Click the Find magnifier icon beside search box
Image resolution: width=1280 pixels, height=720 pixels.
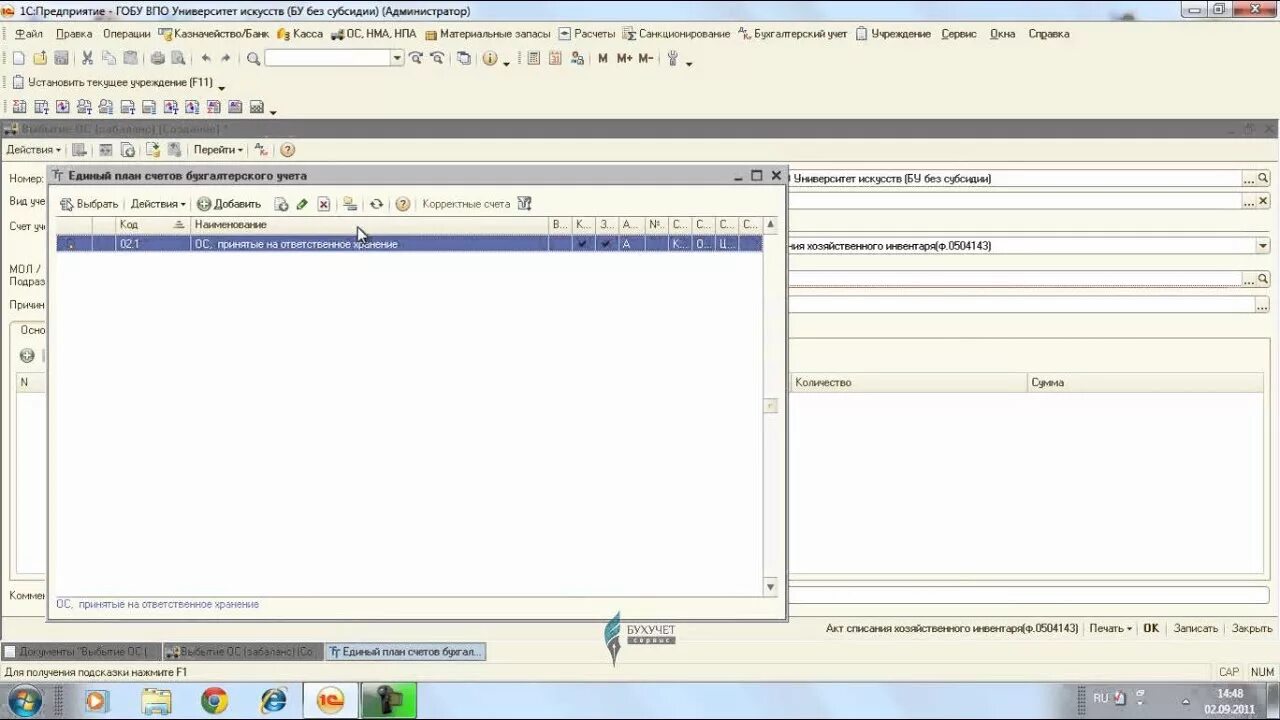point(253,58)
